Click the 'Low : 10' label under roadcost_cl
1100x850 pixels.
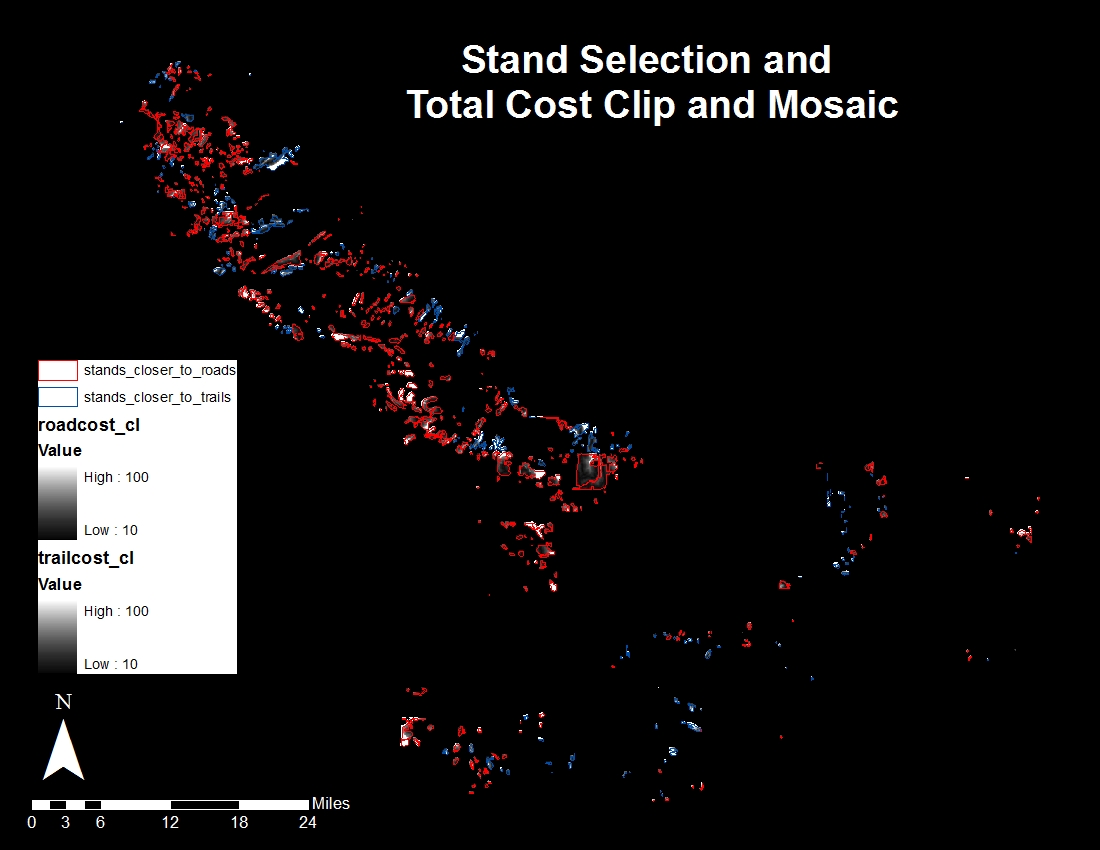tap(111, 530)
